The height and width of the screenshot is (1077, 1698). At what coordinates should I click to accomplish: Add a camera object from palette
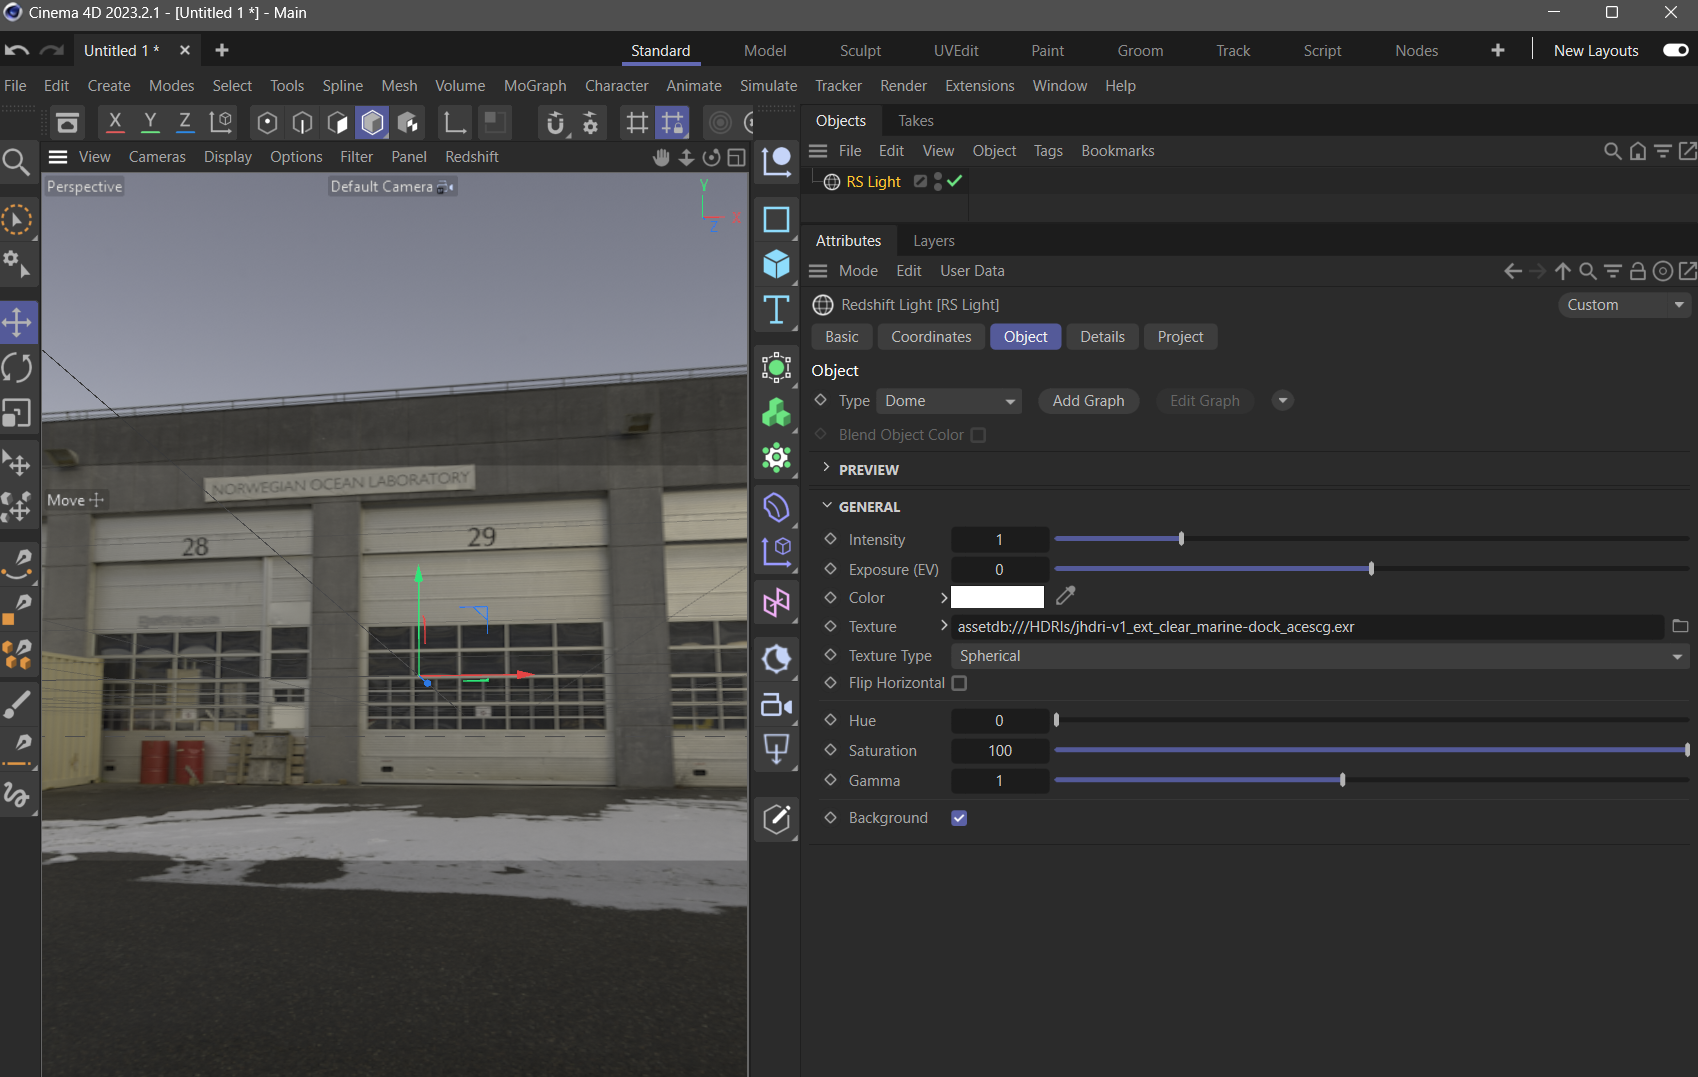point(776,705)
